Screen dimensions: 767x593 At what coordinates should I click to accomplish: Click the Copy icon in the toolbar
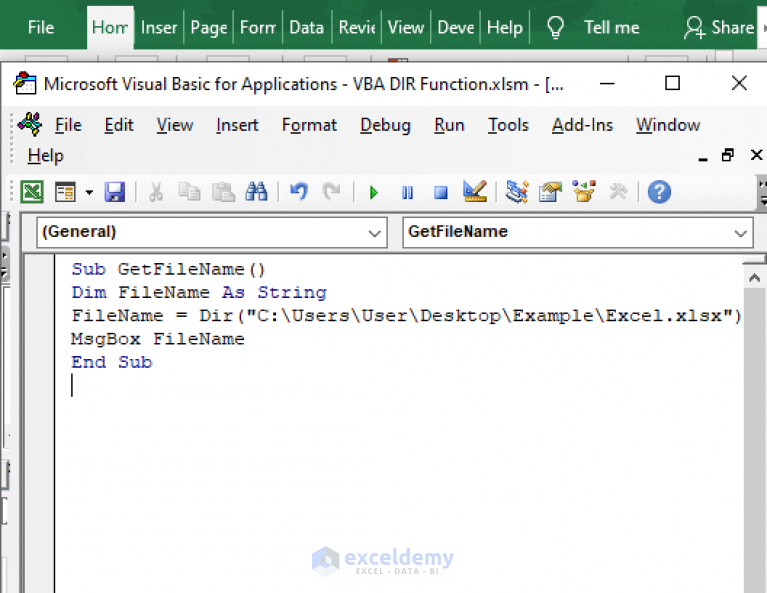coord(189,192)
